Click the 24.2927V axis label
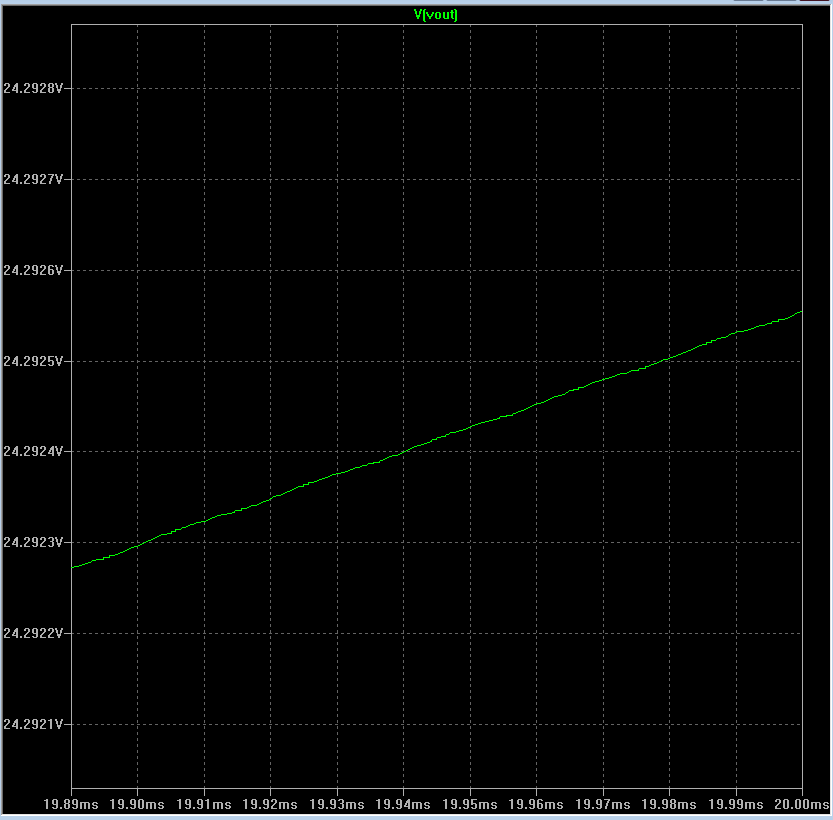Viewport: 833px width, 820px height. point(33,180)
